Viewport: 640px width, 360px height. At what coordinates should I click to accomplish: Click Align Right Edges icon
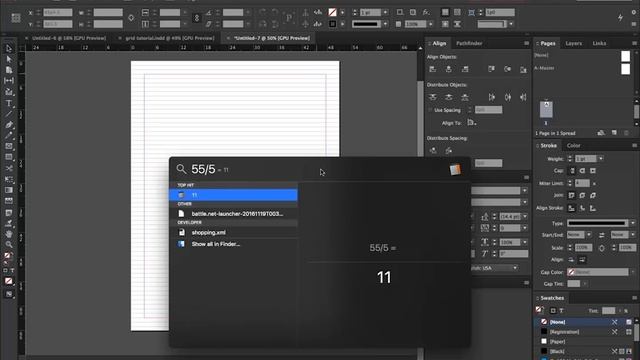(465, 69)
